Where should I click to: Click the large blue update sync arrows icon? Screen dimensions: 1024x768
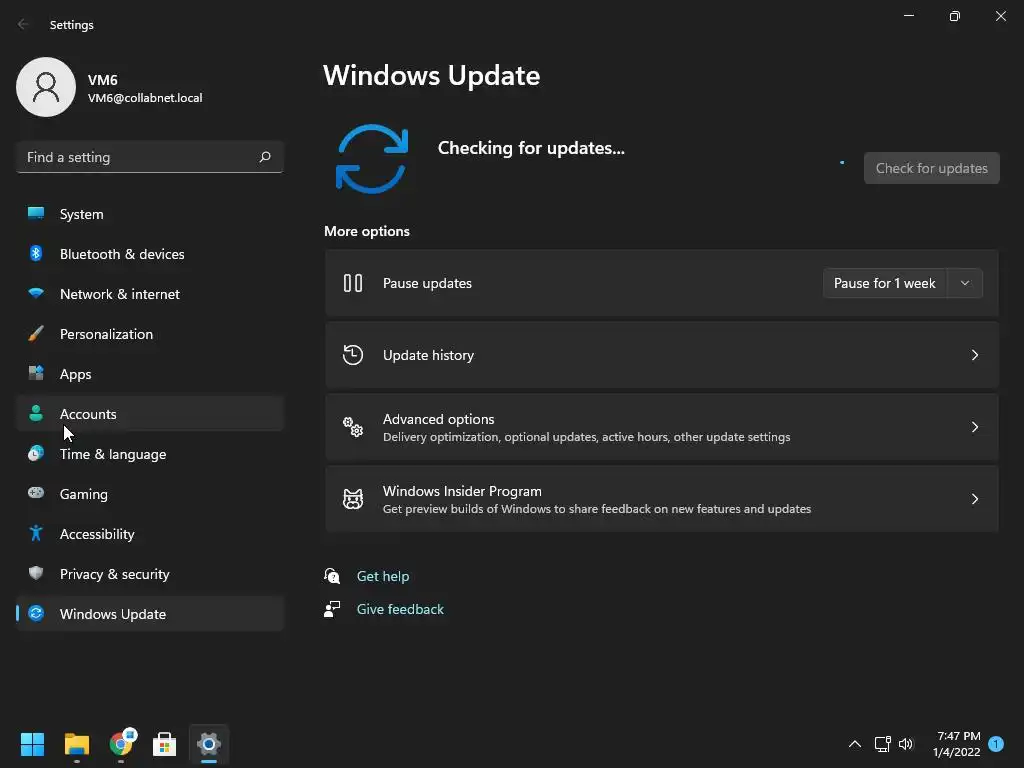tap(372, 159)
